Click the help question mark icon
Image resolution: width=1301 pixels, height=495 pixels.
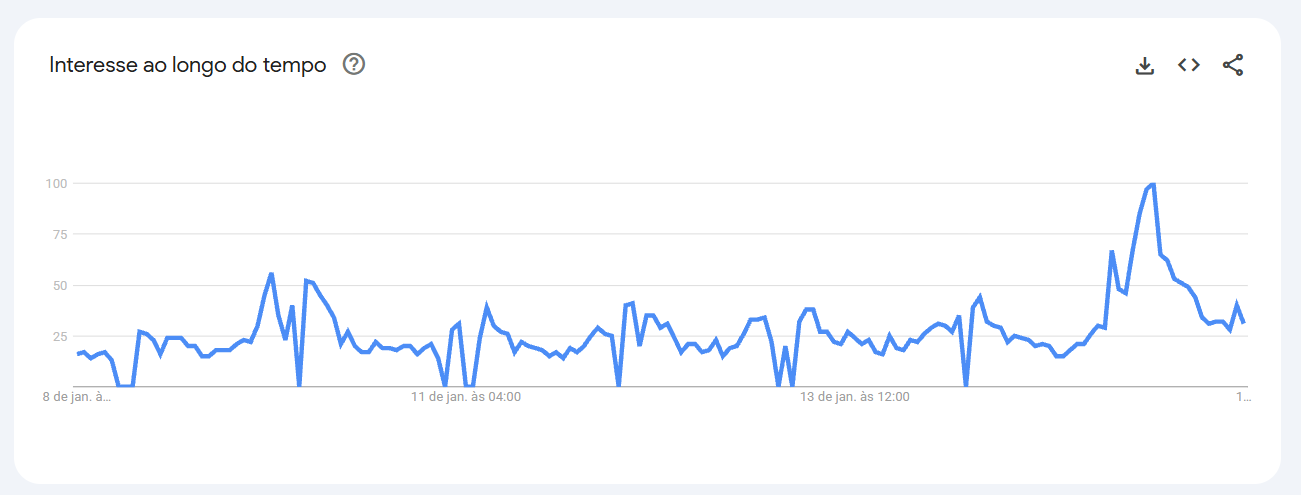354,65
